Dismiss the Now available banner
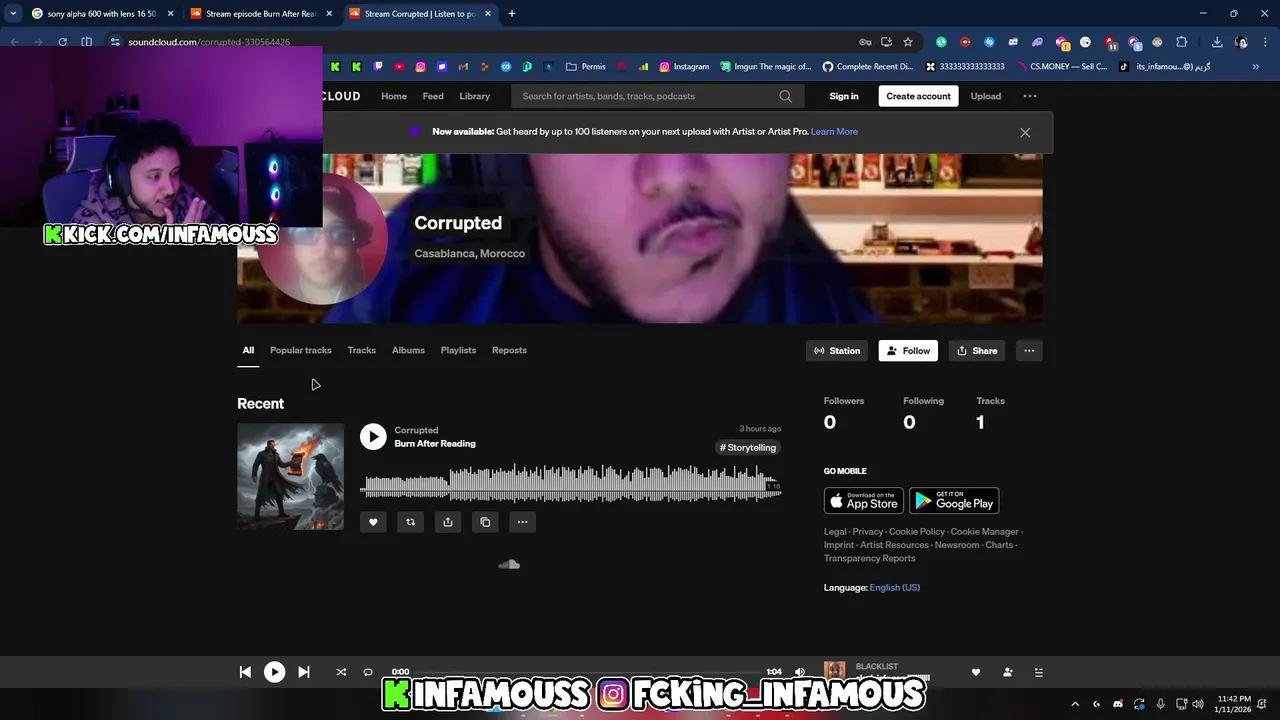1280x720 pixels. tap(1025, 132)
